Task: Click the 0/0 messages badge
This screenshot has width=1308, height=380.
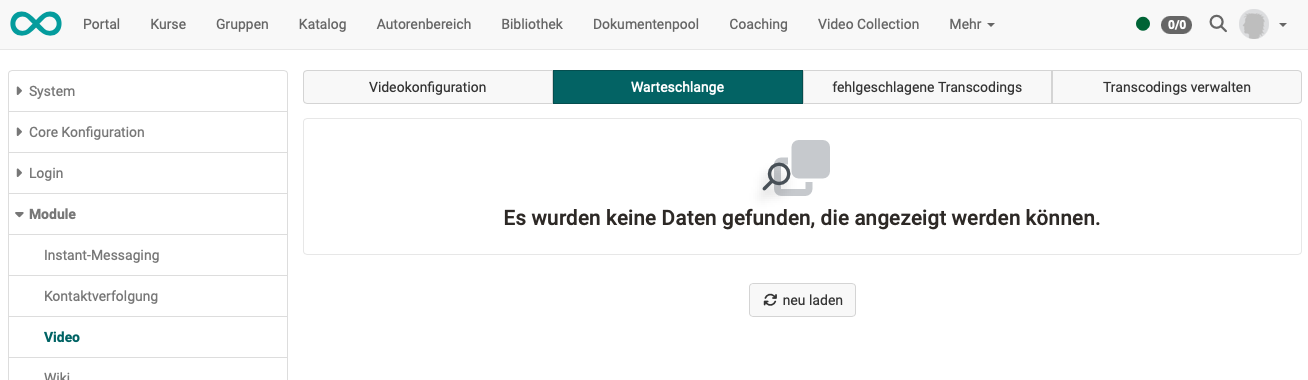Action: tap(1176, 24)
